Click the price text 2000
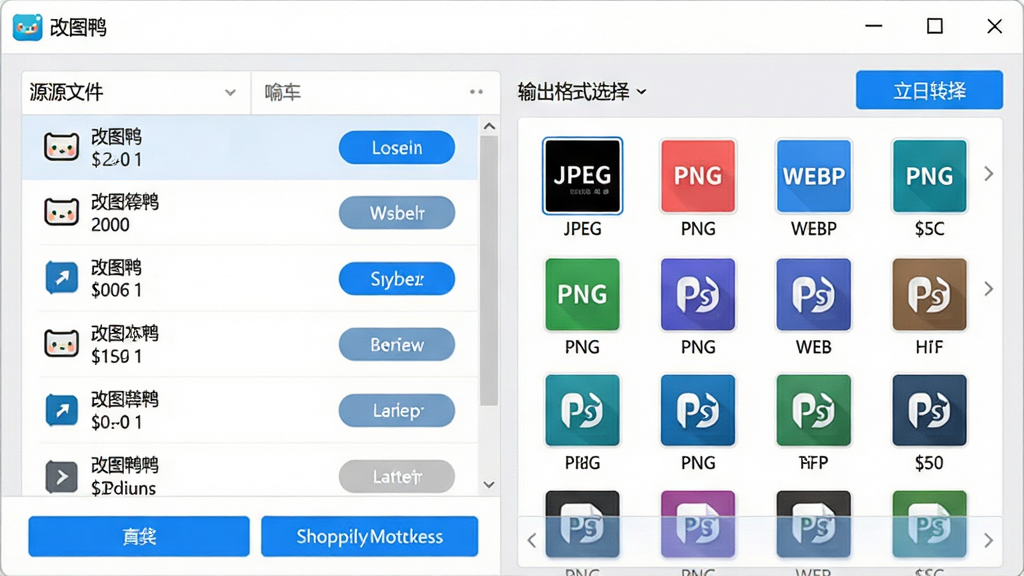 click(x=110, y=225)
